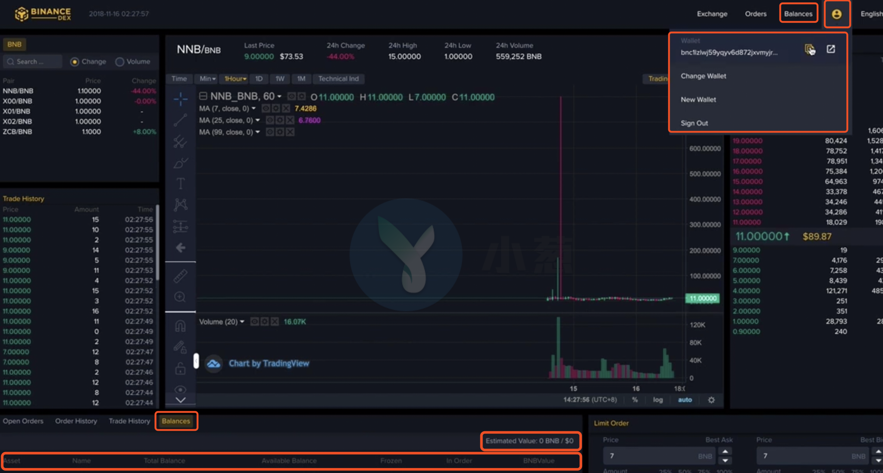This screenshot has width=883, height=473.
Task: Open wallet address in external explorer
Action: (x=831, y=49)
